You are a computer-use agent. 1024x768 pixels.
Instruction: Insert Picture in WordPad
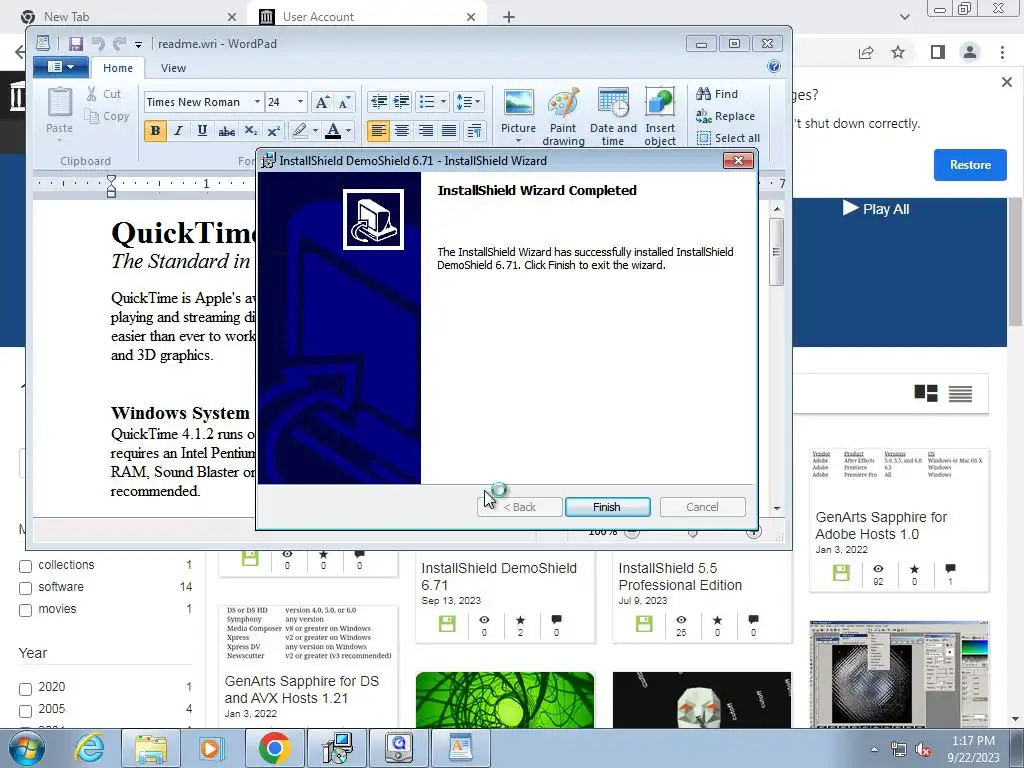[519, 116]
